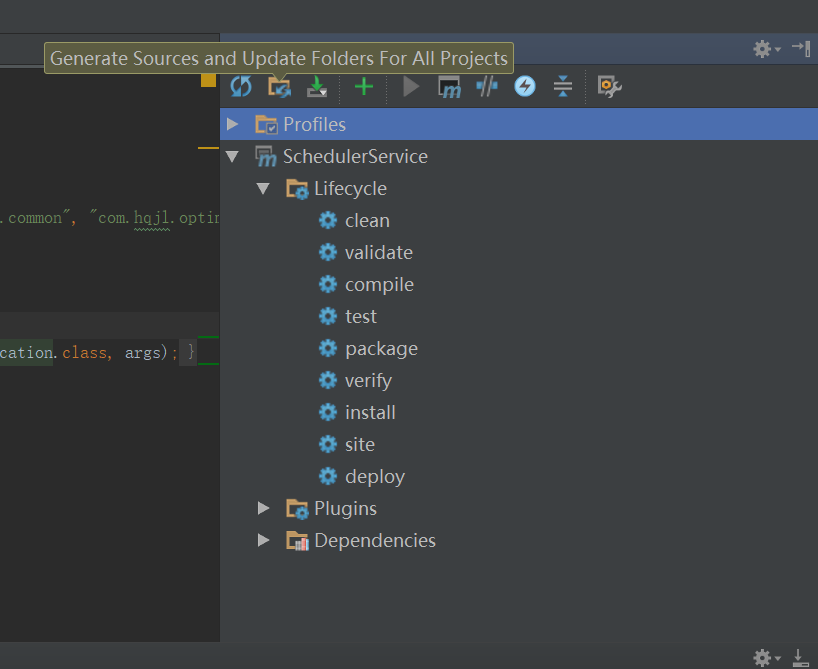Select the site lifecycle goal
Screen dimensions: 818x669
(x=519, y=445)
